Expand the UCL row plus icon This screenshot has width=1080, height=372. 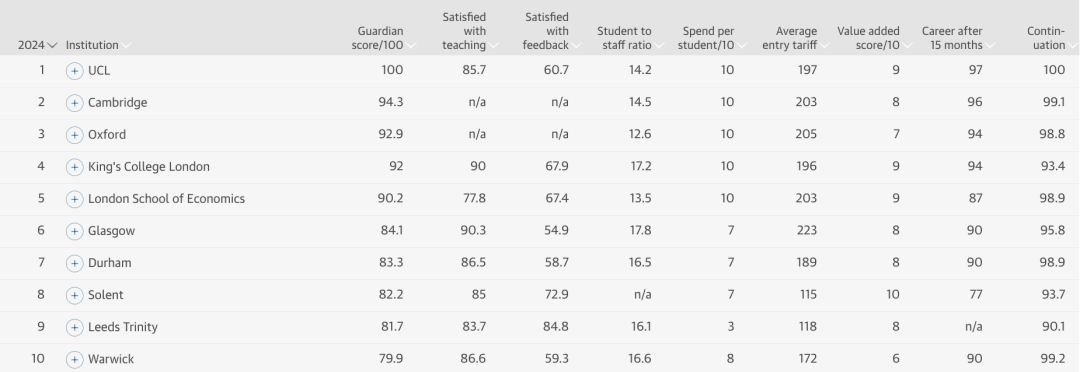74,71
